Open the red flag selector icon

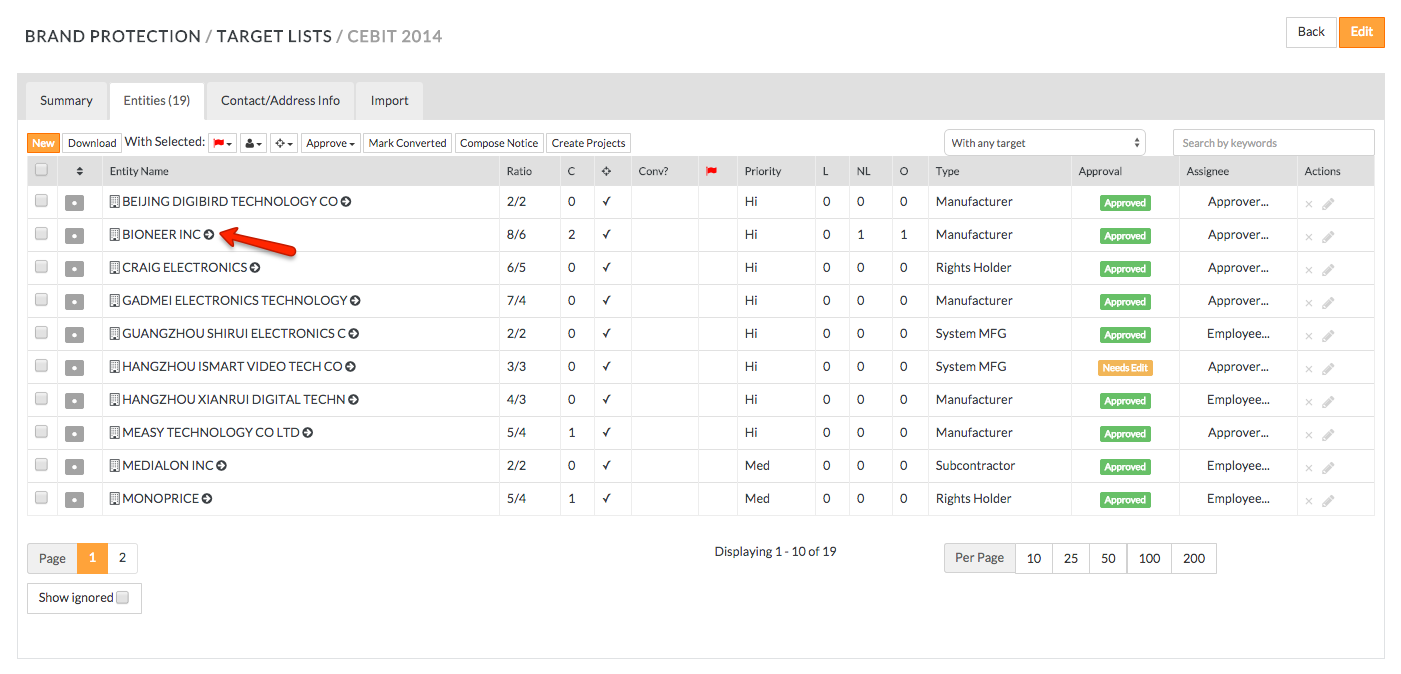point(221,142)
